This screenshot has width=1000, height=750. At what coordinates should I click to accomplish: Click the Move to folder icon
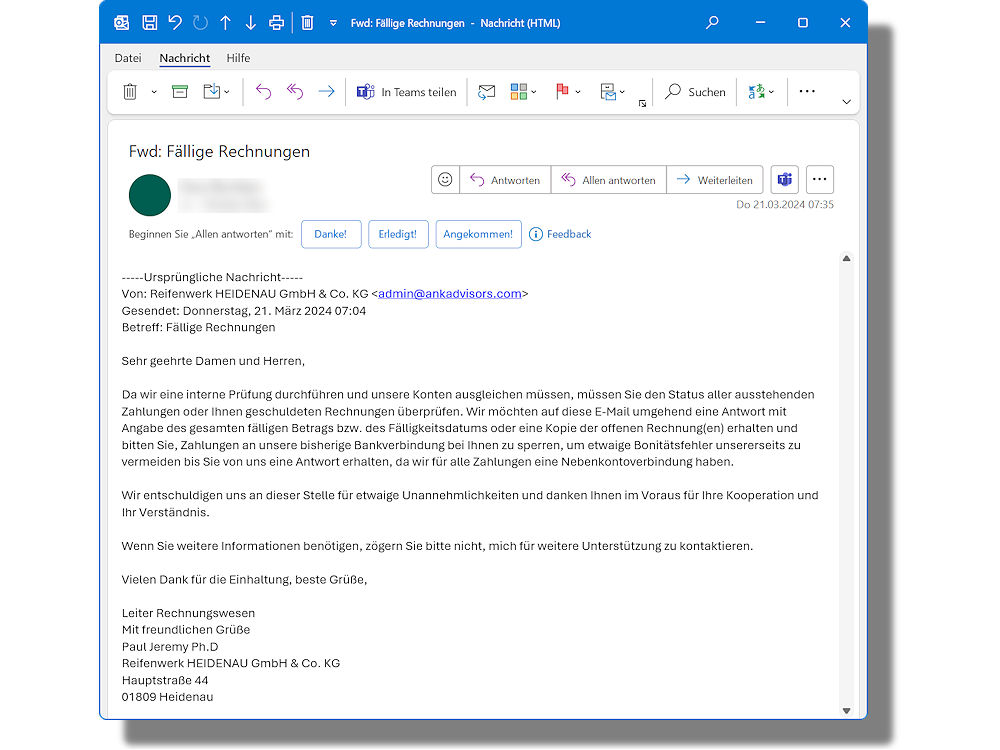[x=212, y=92]
